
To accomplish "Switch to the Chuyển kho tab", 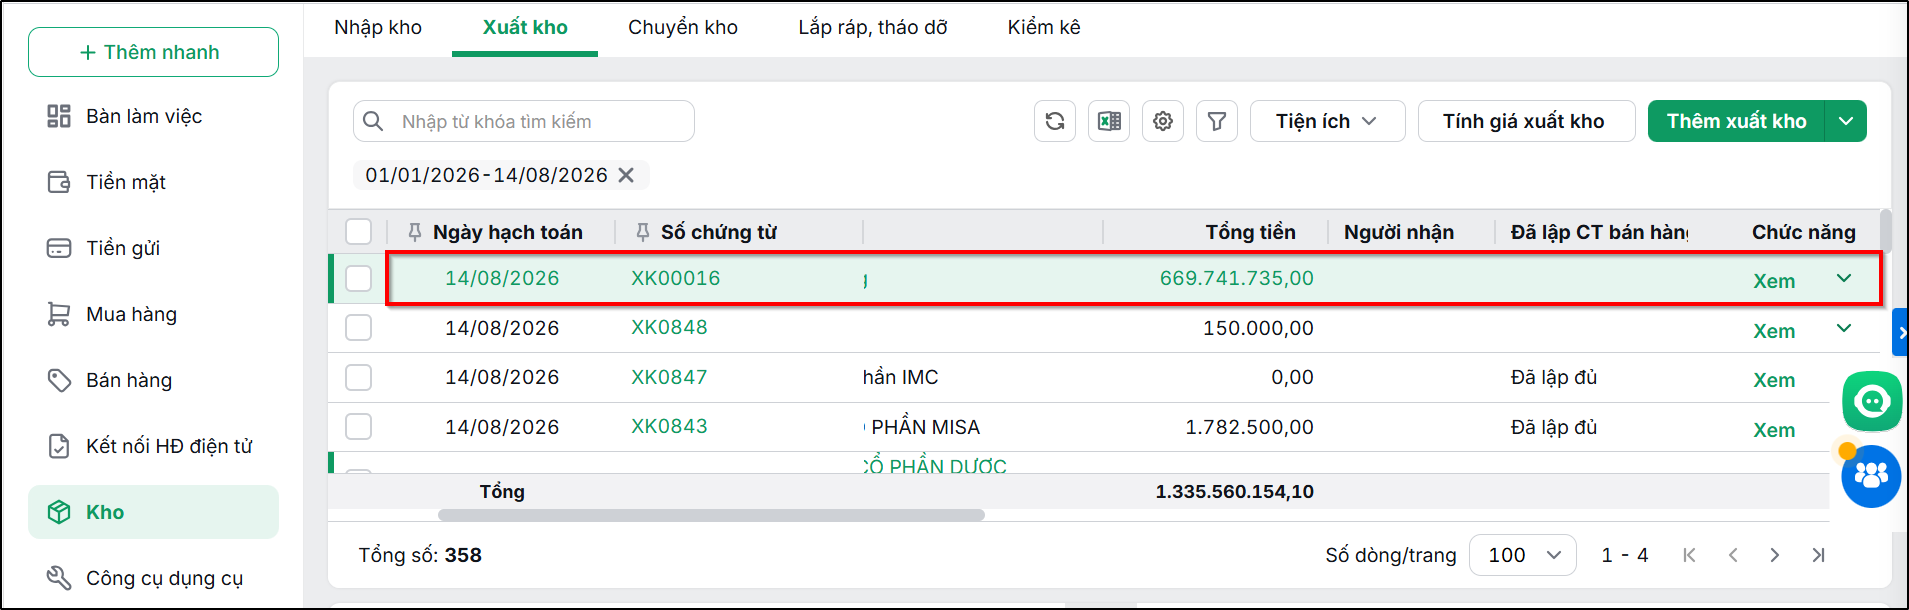I will 683,27.
